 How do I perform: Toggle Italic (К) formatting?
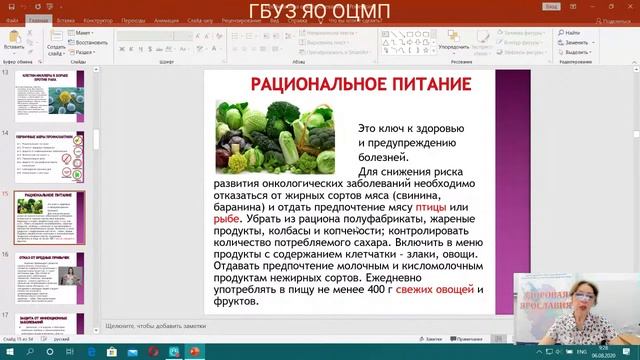pos(131,49)
